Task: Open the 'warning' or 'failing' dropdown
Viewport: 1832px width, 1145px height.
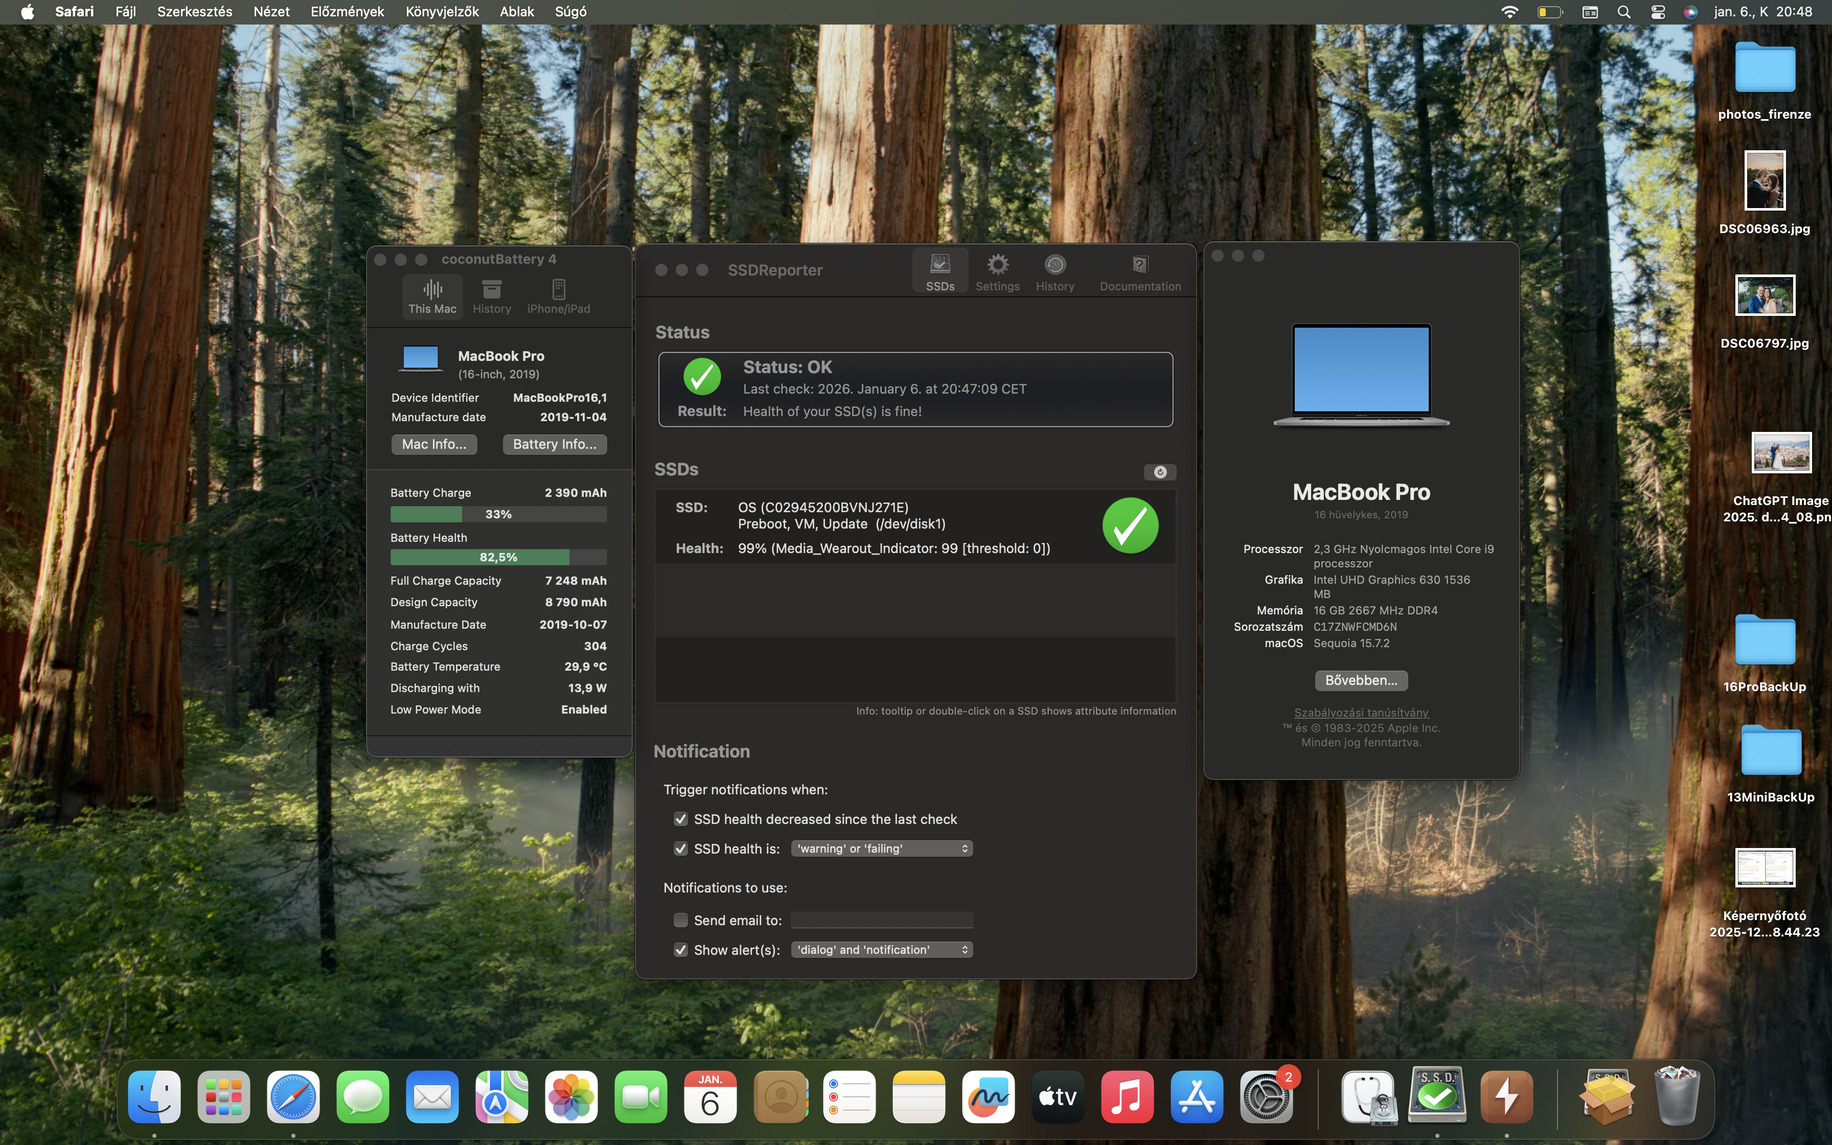Action: click(881, 849)
